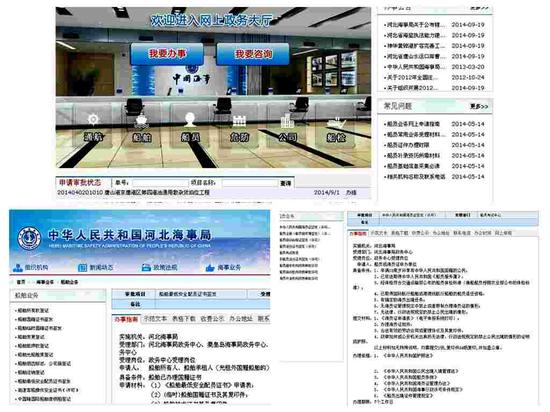This screenshot has width=550, height=412.
Task: Open the FAQ 船员证件办理时限
Action: pyautogui.click(x=408, y=145)
